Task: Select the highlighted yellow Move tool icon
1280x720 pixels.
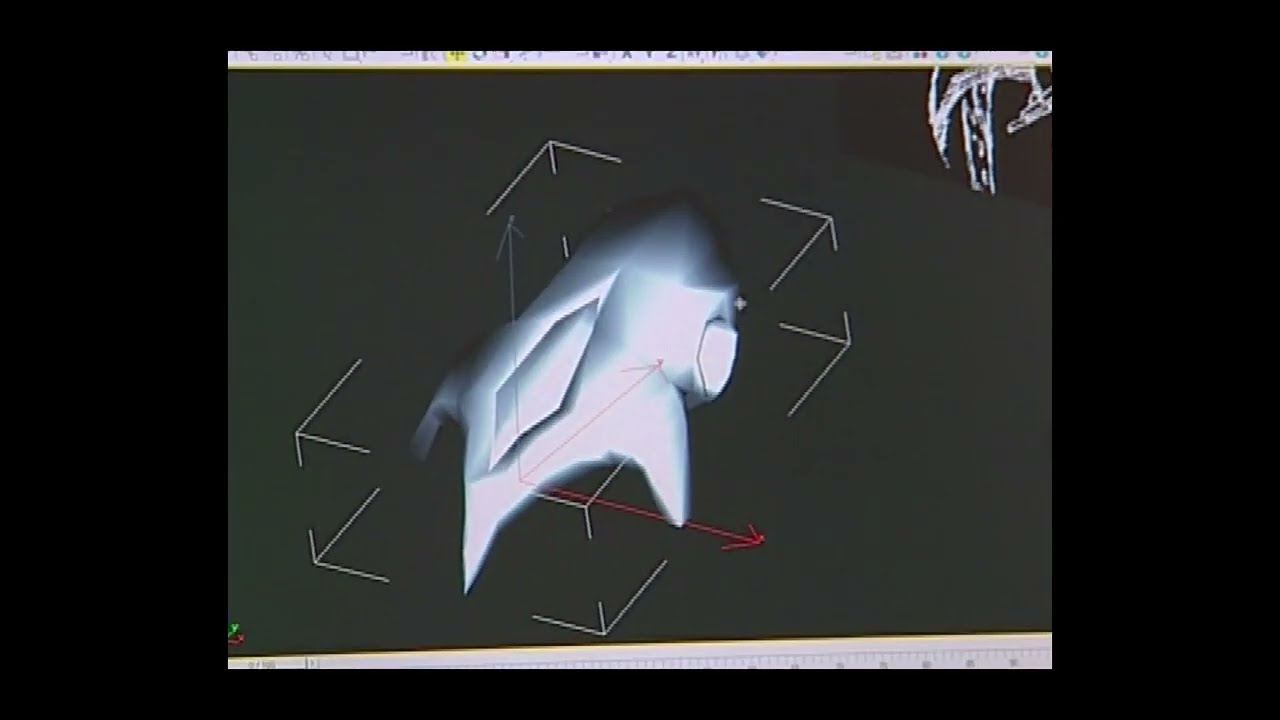Action: click(457, 55)
